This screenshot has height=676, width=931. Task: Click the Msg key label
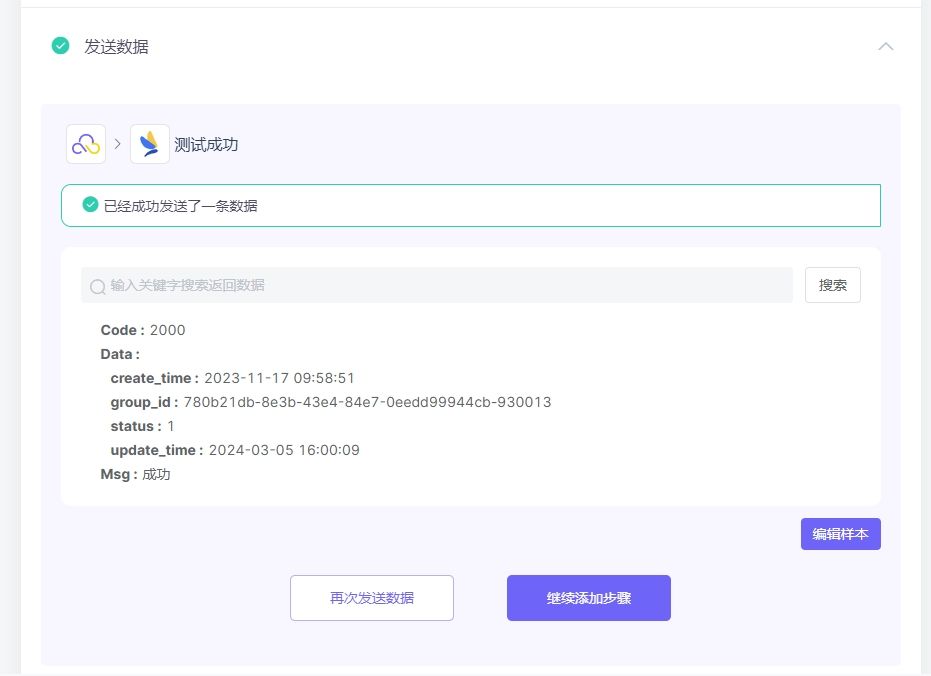(119, 474)
